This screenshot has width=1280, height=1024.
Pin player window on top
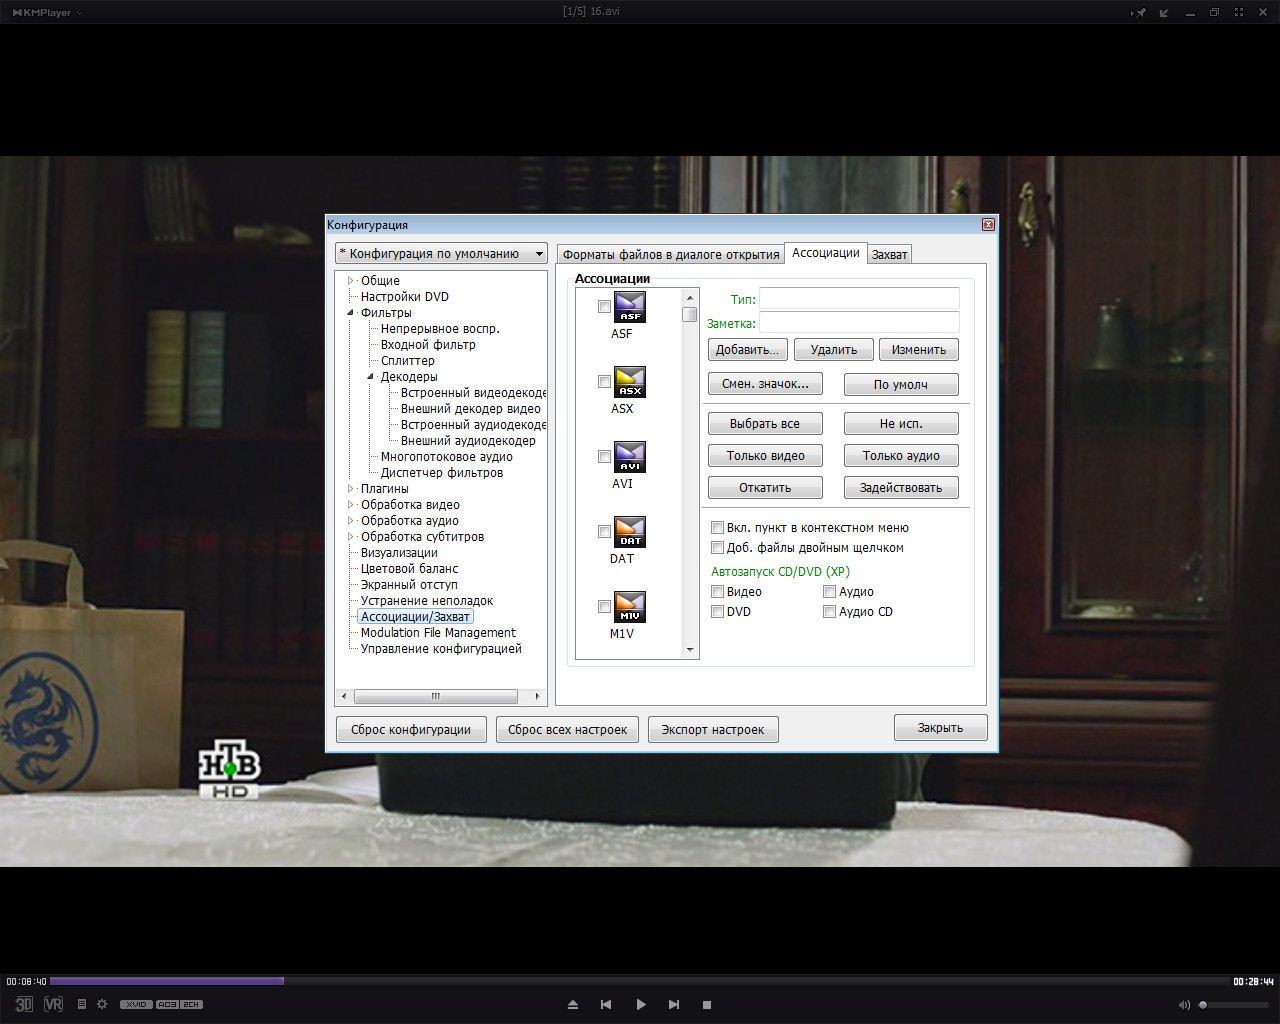click(1139, 13)
